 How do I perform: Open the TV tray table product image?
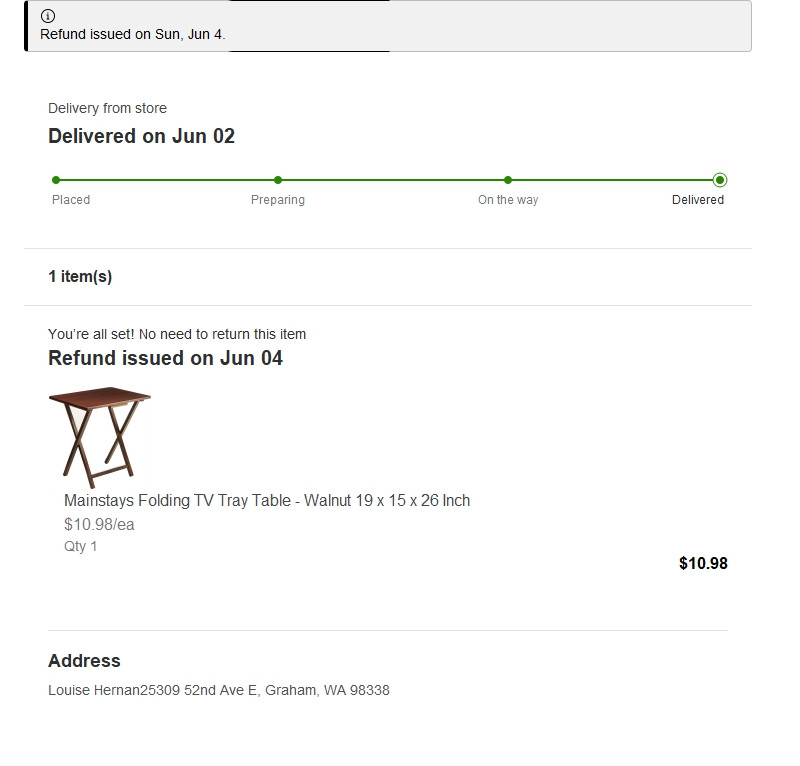click(x=99, y=437)
